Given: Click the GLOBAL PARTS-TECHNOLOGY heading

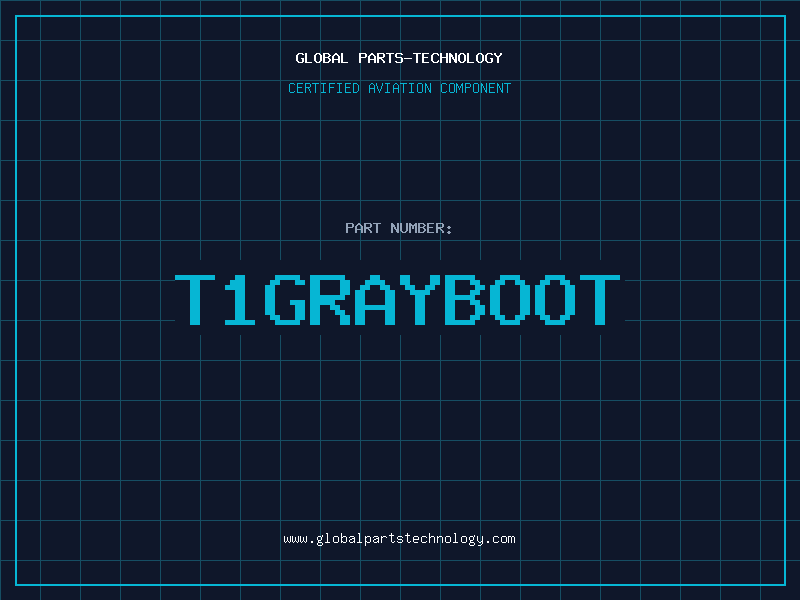Looking at the screenshot, I should [399, 58].
